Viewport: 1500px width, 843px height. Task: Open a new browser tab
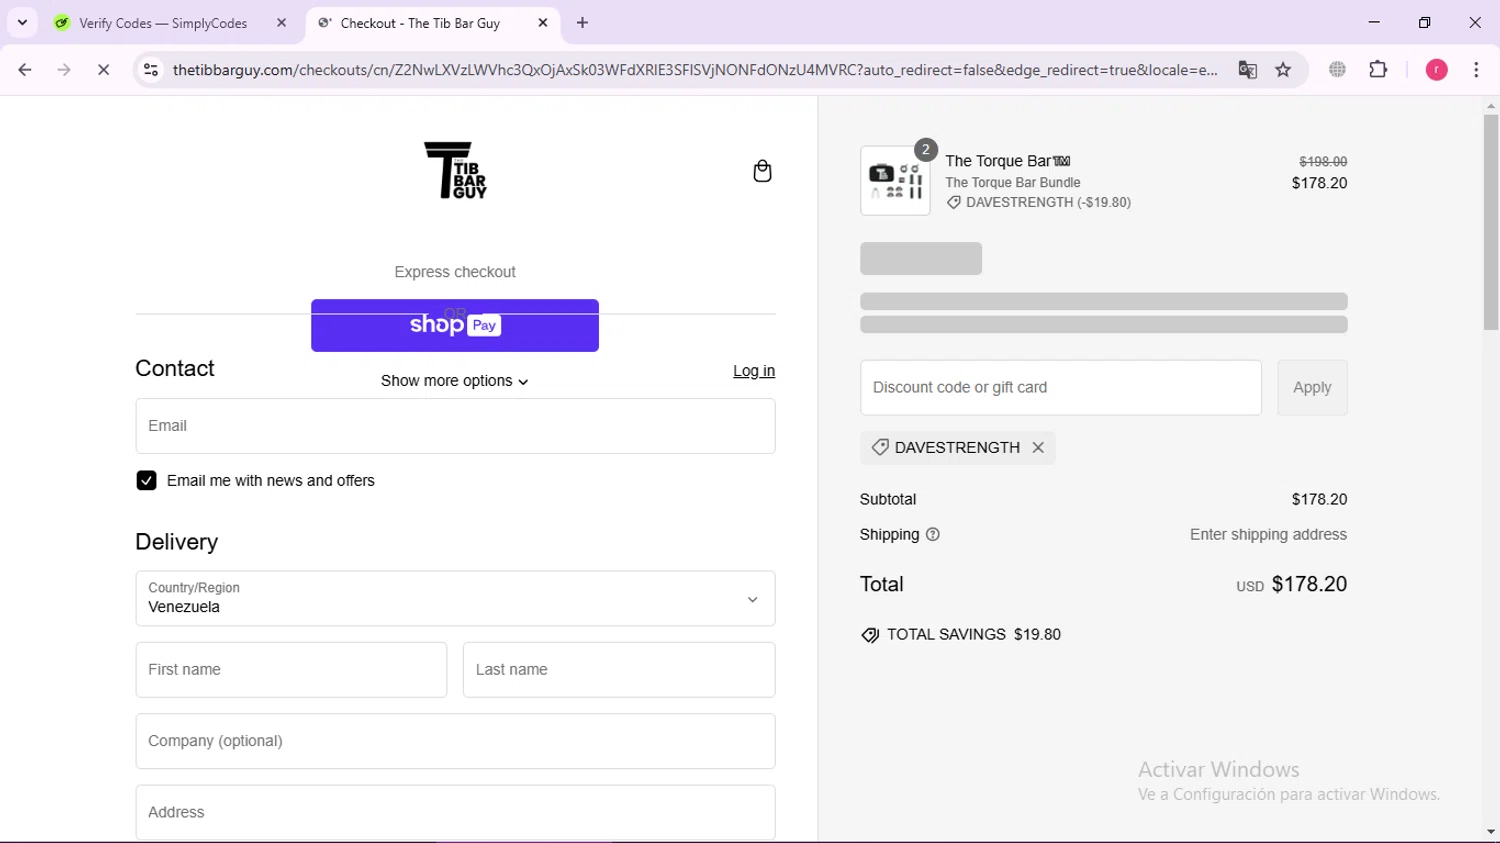tap(583, 23)
